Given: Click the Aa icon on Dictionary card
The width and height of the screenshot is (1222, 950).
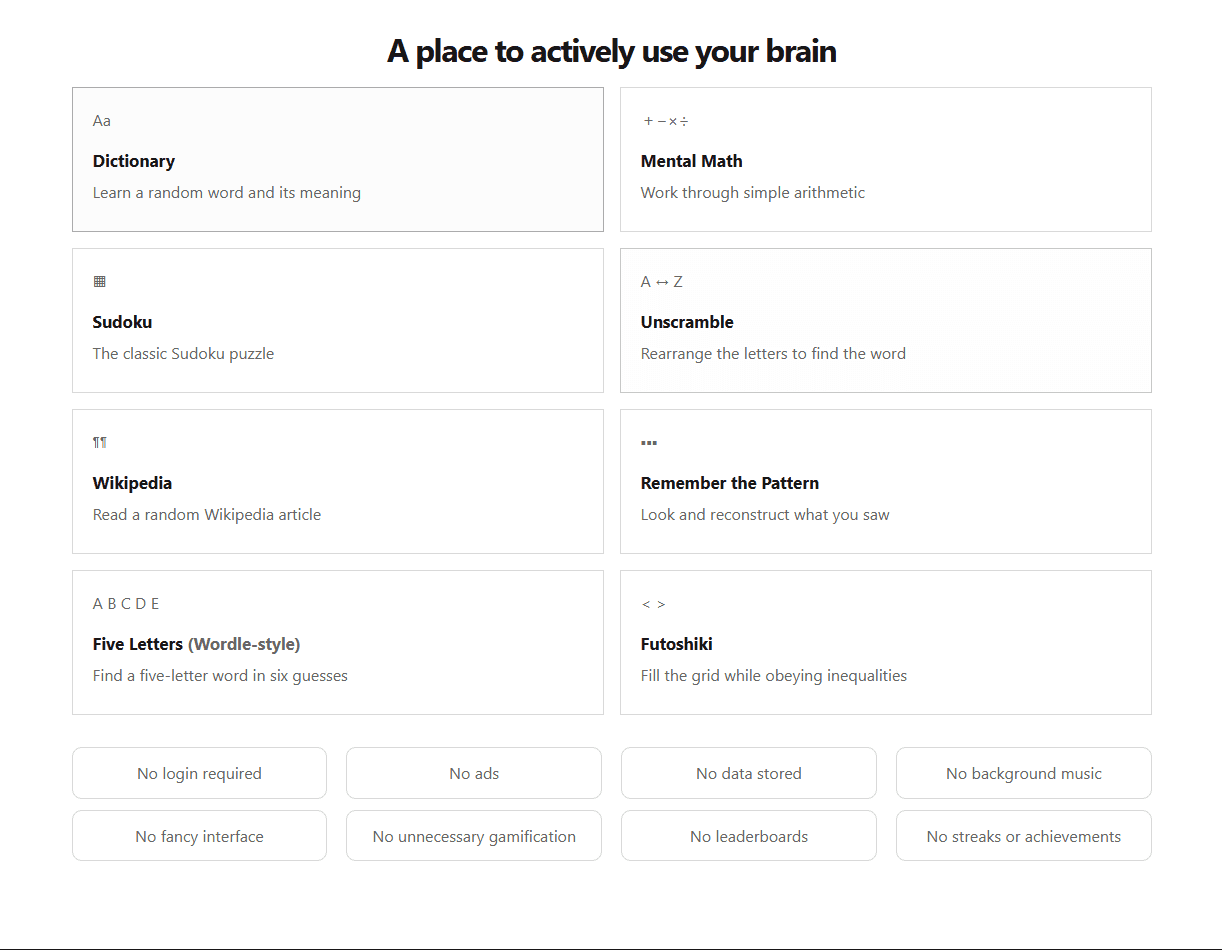Looking at the screenshot, I should point(102,121).
